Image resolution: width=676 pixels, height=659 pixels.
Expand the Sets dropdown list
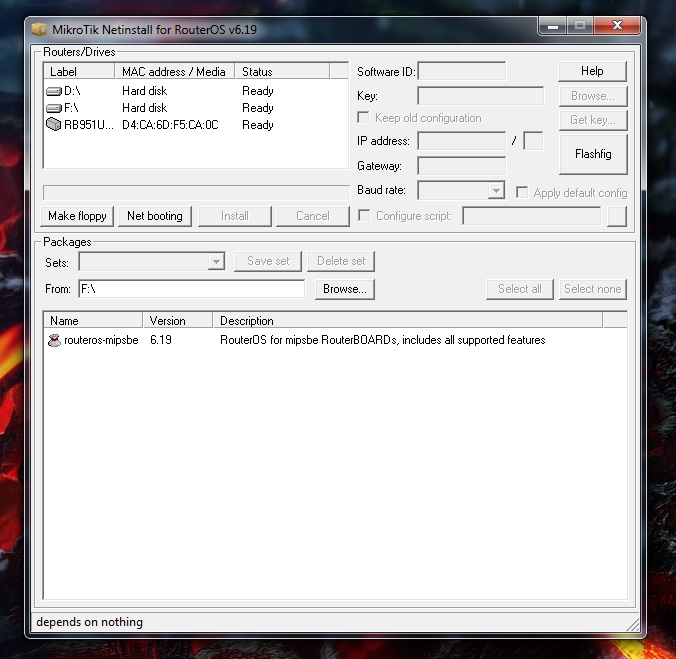point(216,262)
